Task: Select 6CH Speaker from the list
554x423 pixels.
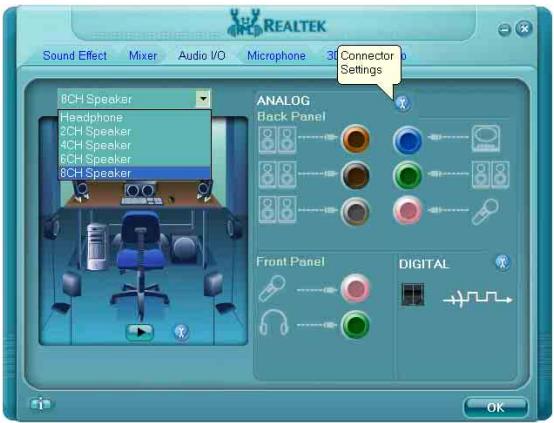Action: click(x=135, y=159)
